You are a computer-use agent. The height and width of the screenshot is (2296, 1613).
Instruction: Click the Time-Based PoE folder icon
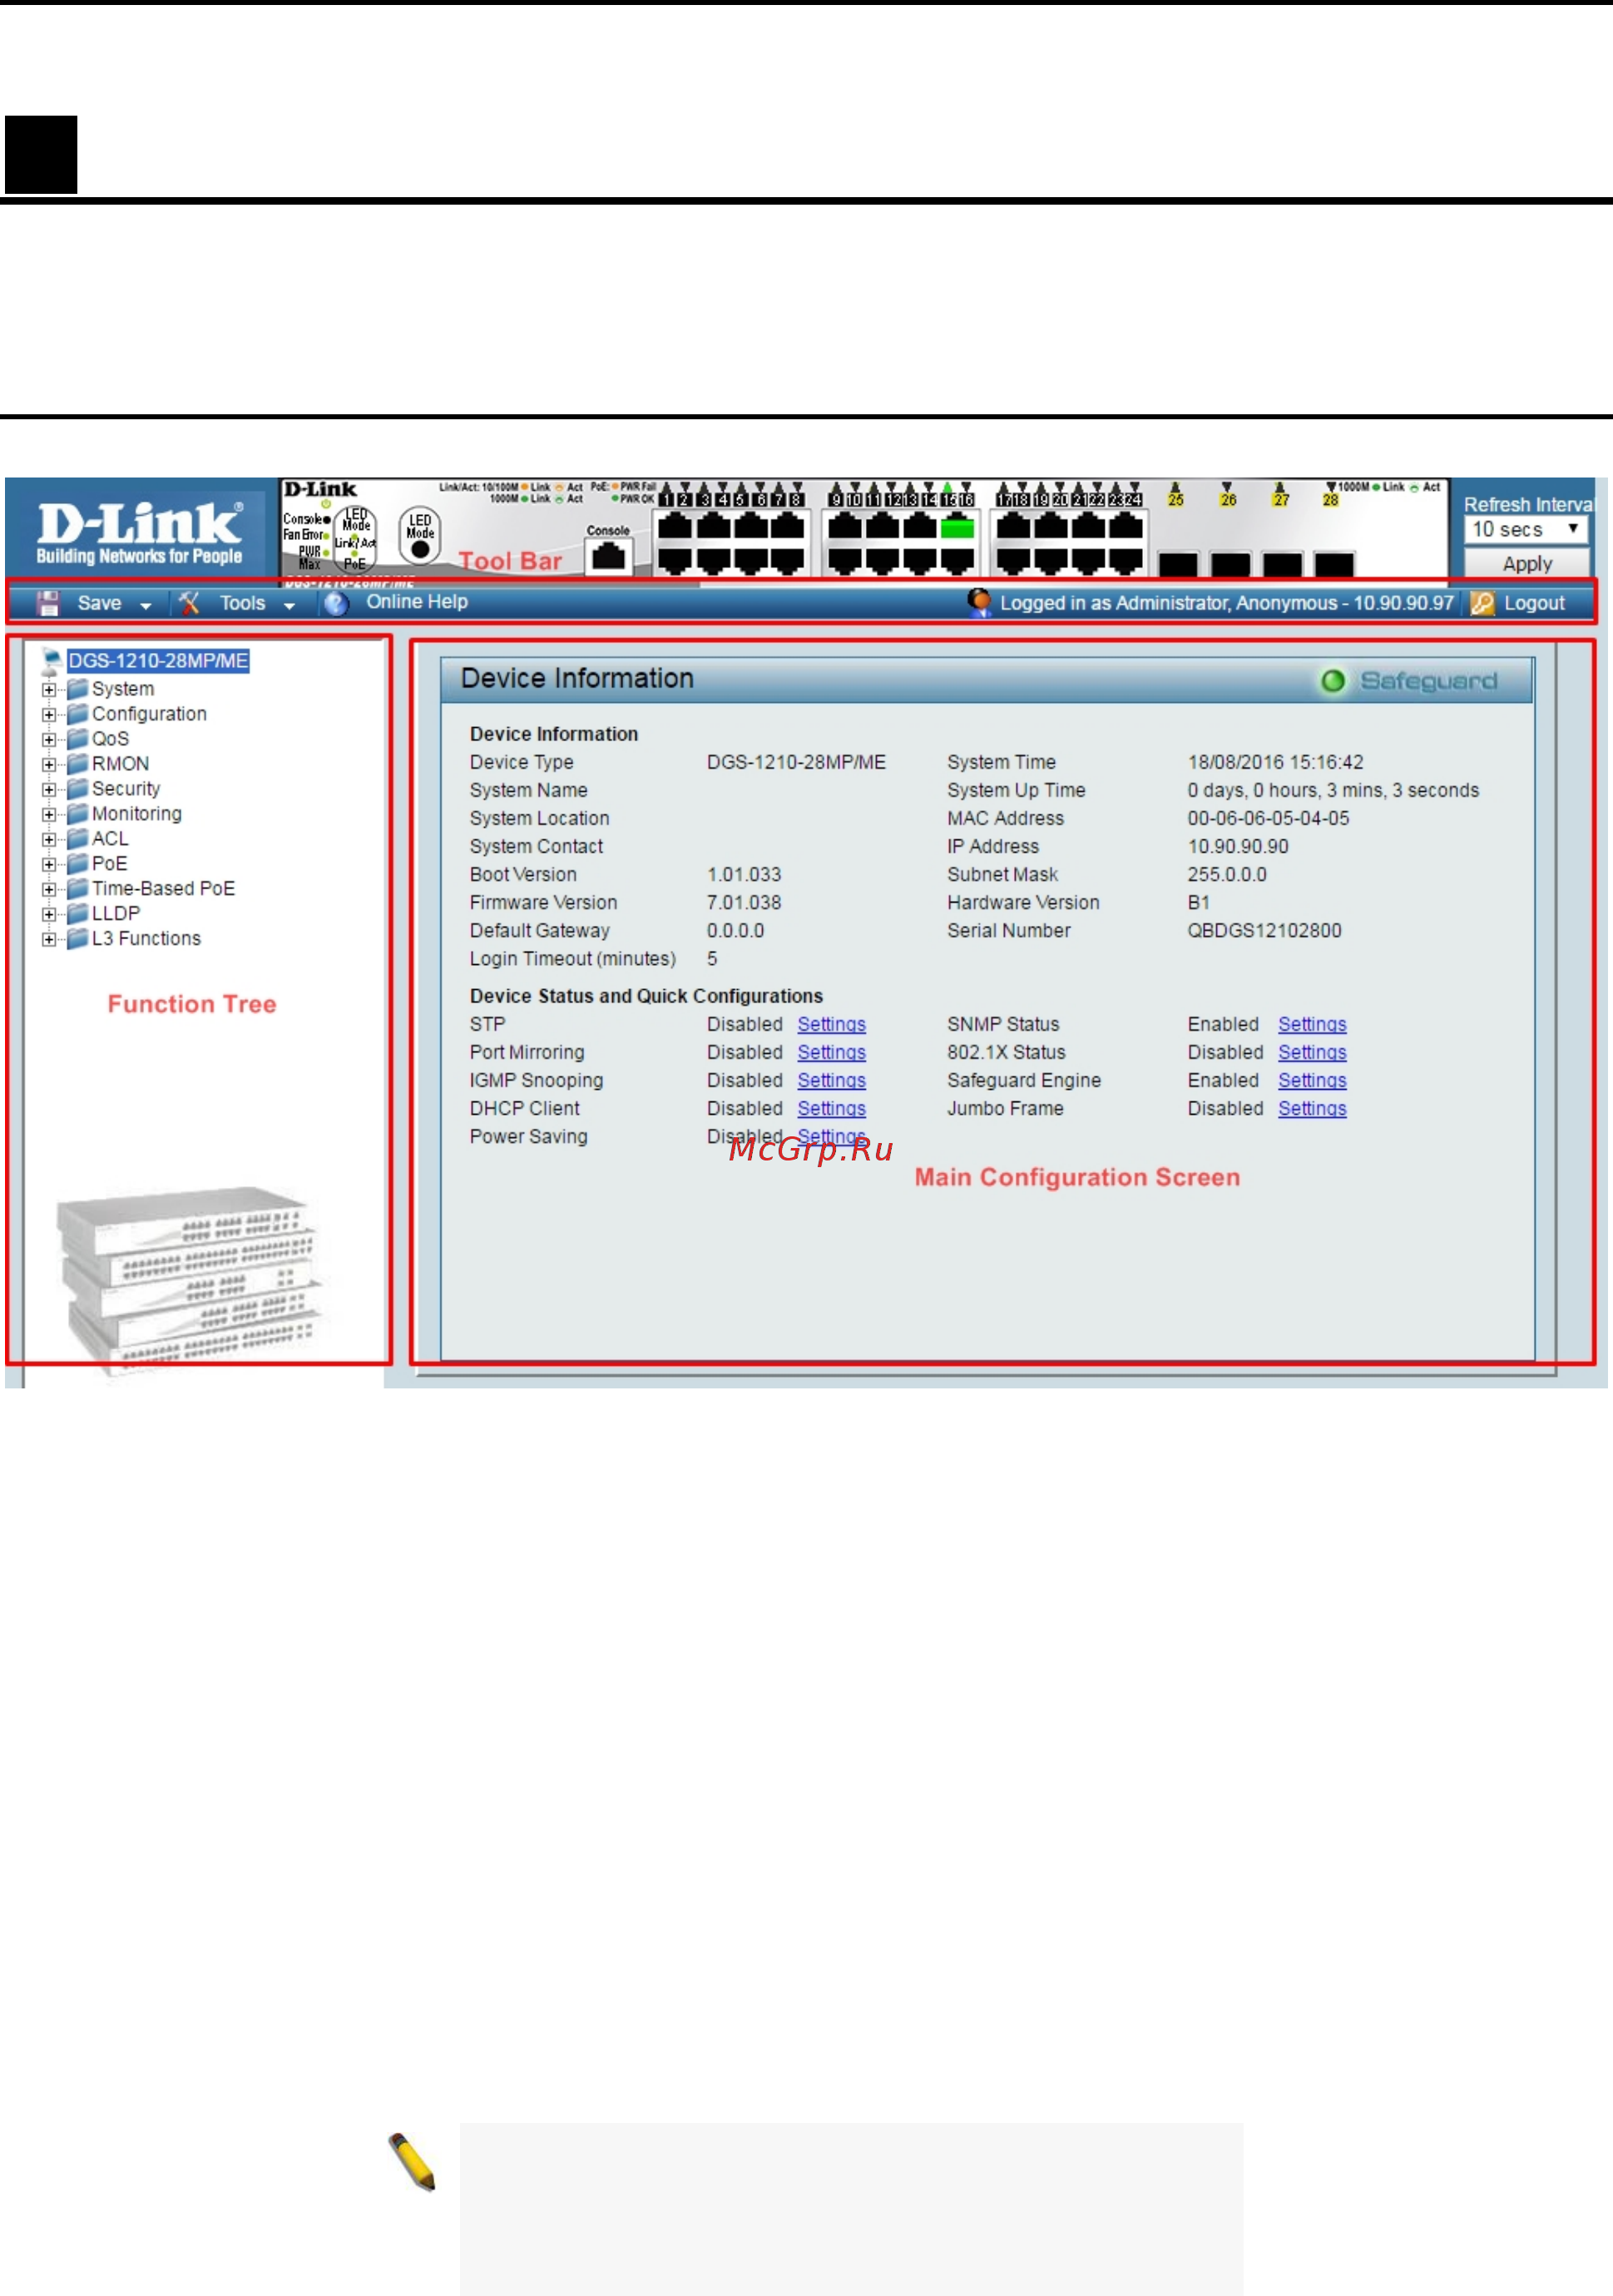[x=77, y=889]
